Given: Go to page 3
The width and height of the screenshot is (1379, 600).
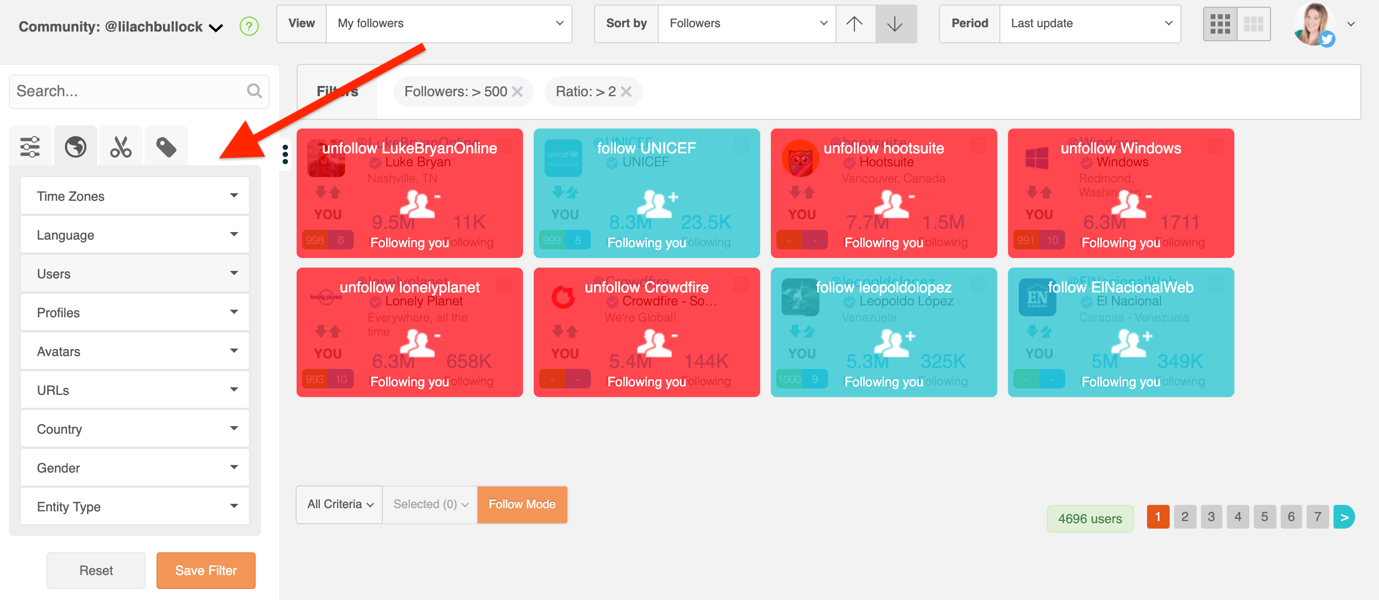Looking at the screenshot, I should (x=1211, y=517).
